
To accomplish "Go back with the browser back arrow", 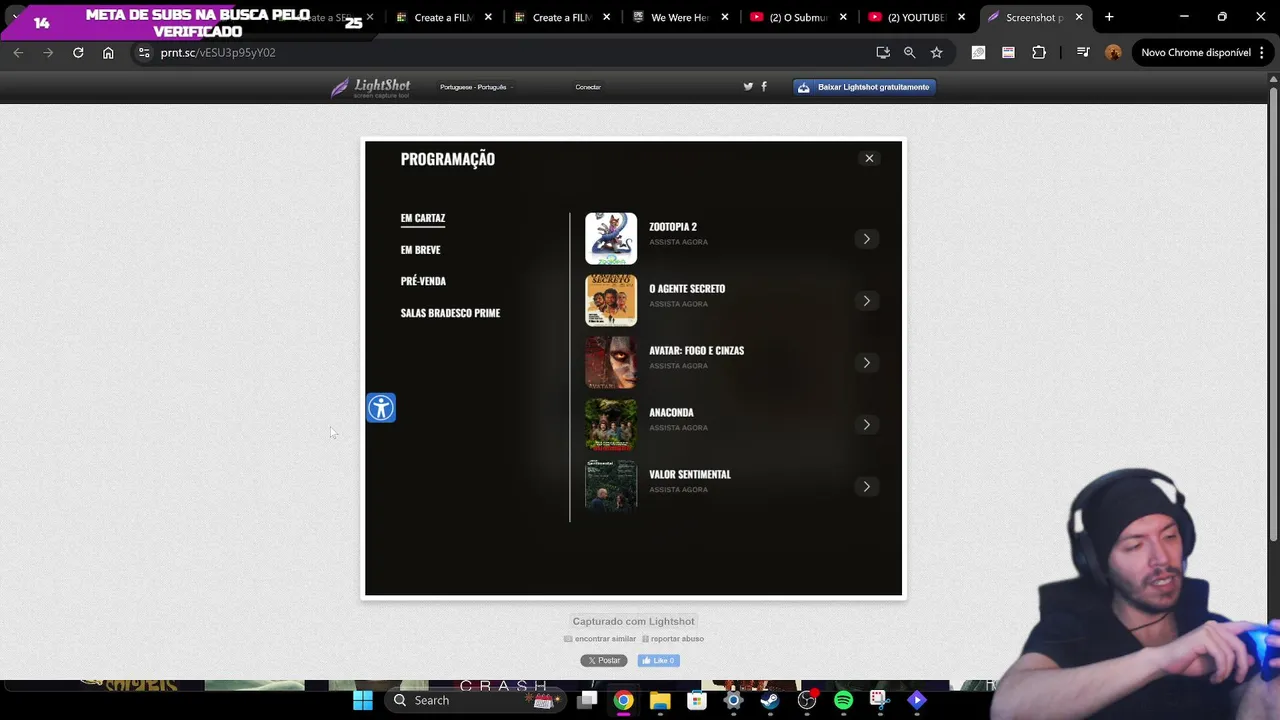I will [18, 52].
